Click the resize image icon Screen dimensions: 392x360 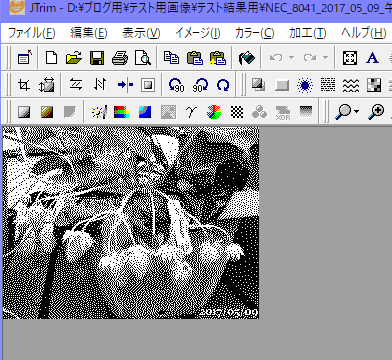click(47, 85)
